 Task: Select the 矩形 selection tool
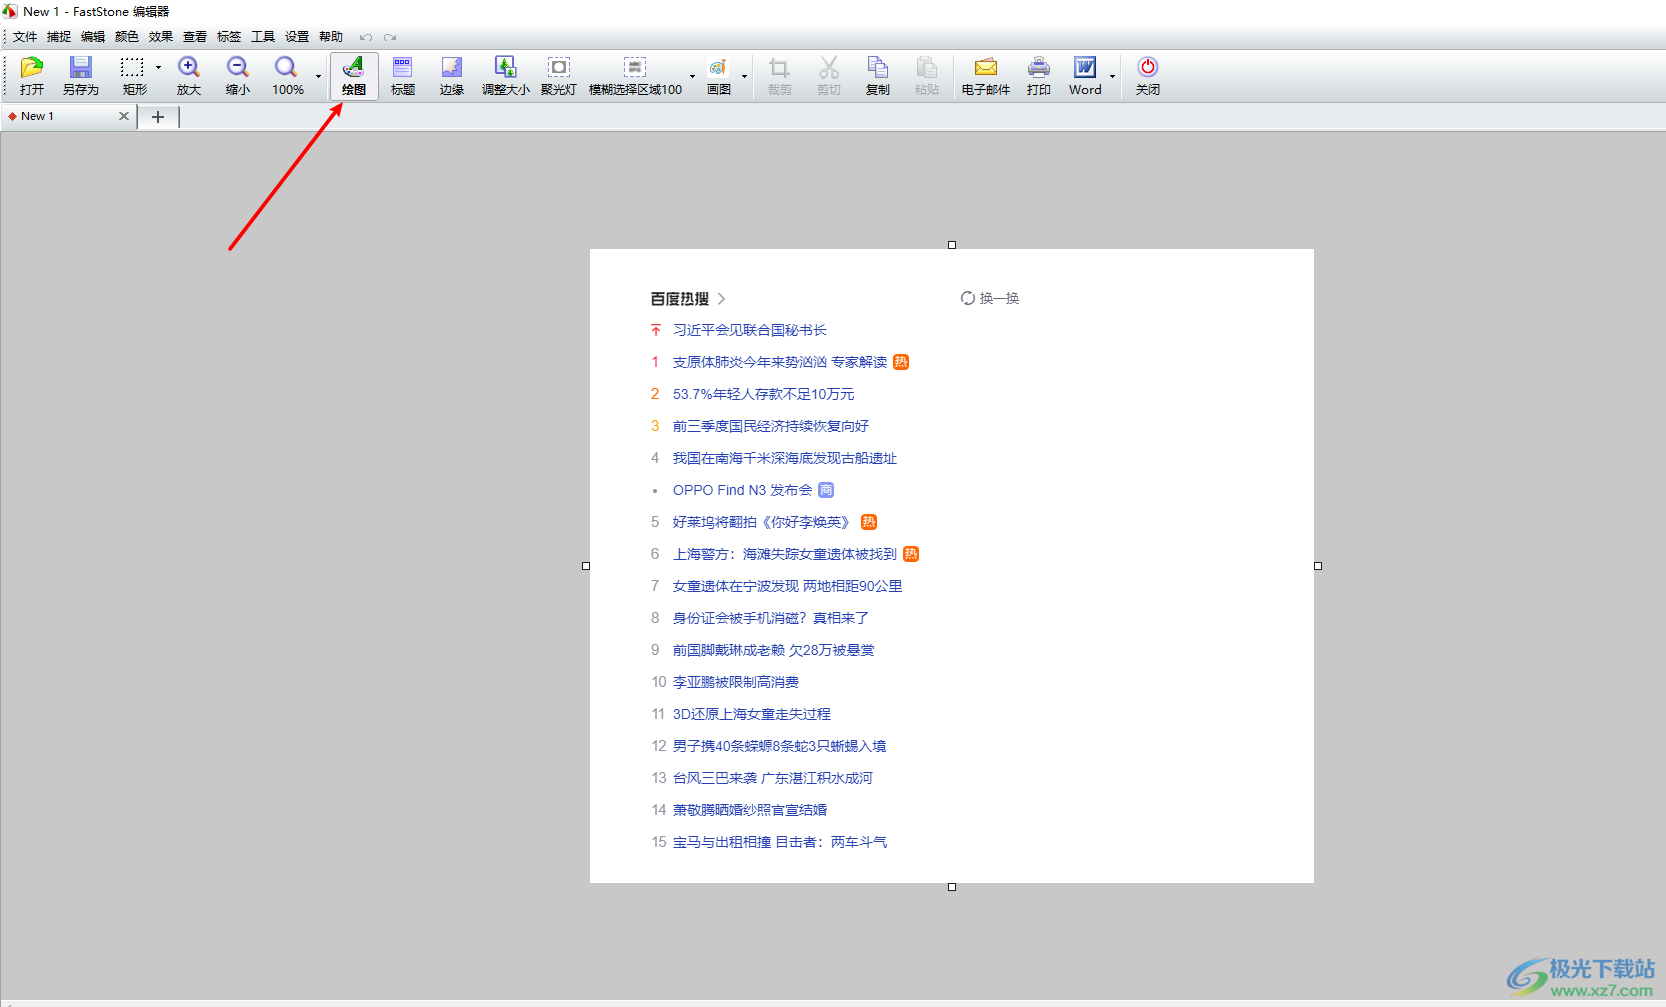pyautogui.click(x=134, y=76)
